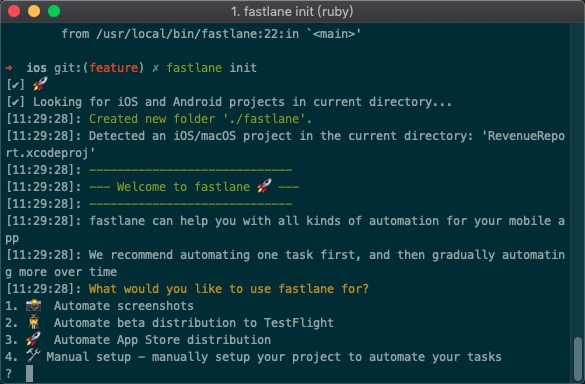The width and height of the screenshot is (585, 384).
Task: Click the input cursor after the question mark
Action: click(x=29, y=374)
